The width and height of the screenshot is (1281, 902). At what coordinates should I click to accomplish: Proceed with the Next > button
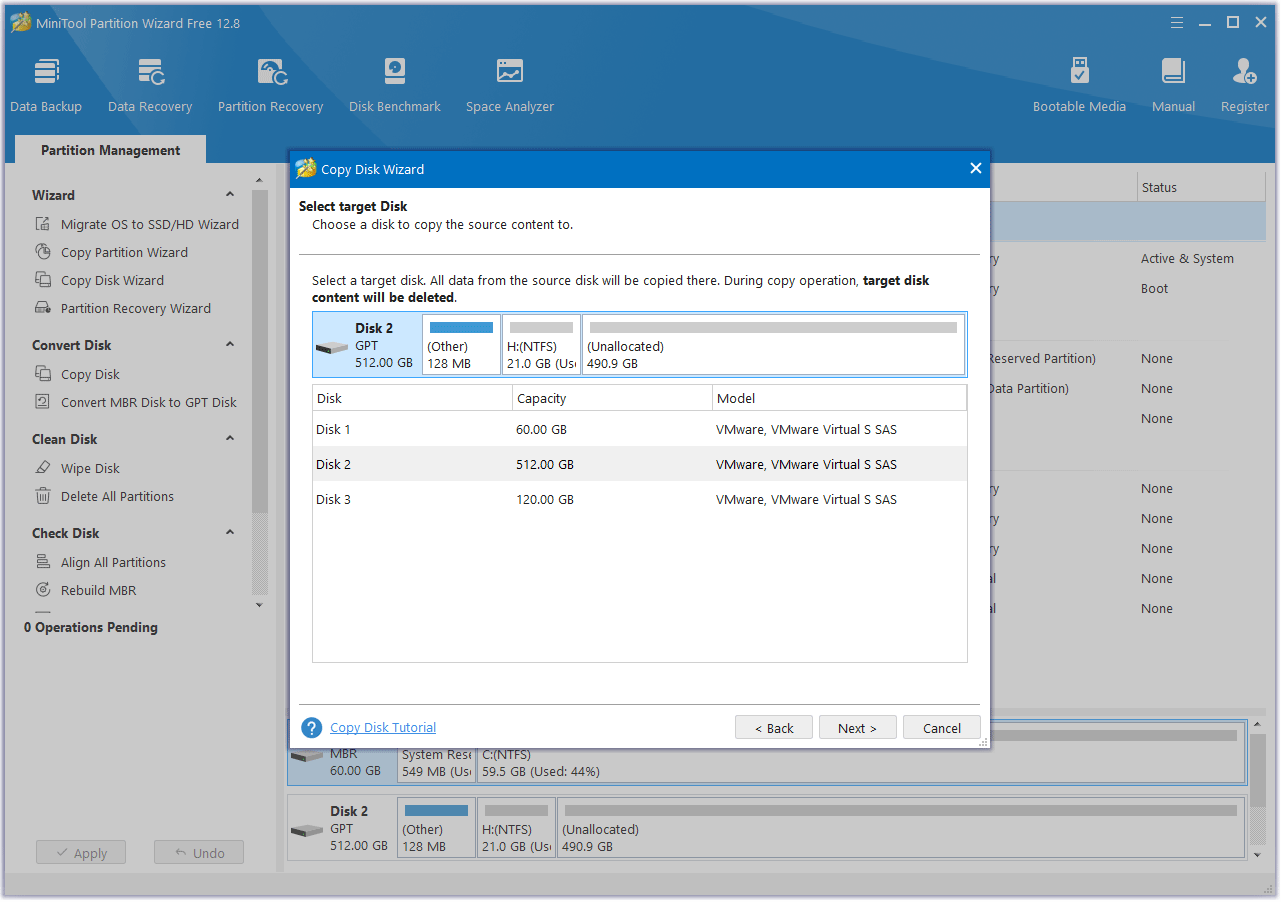[x=857, y=728]
